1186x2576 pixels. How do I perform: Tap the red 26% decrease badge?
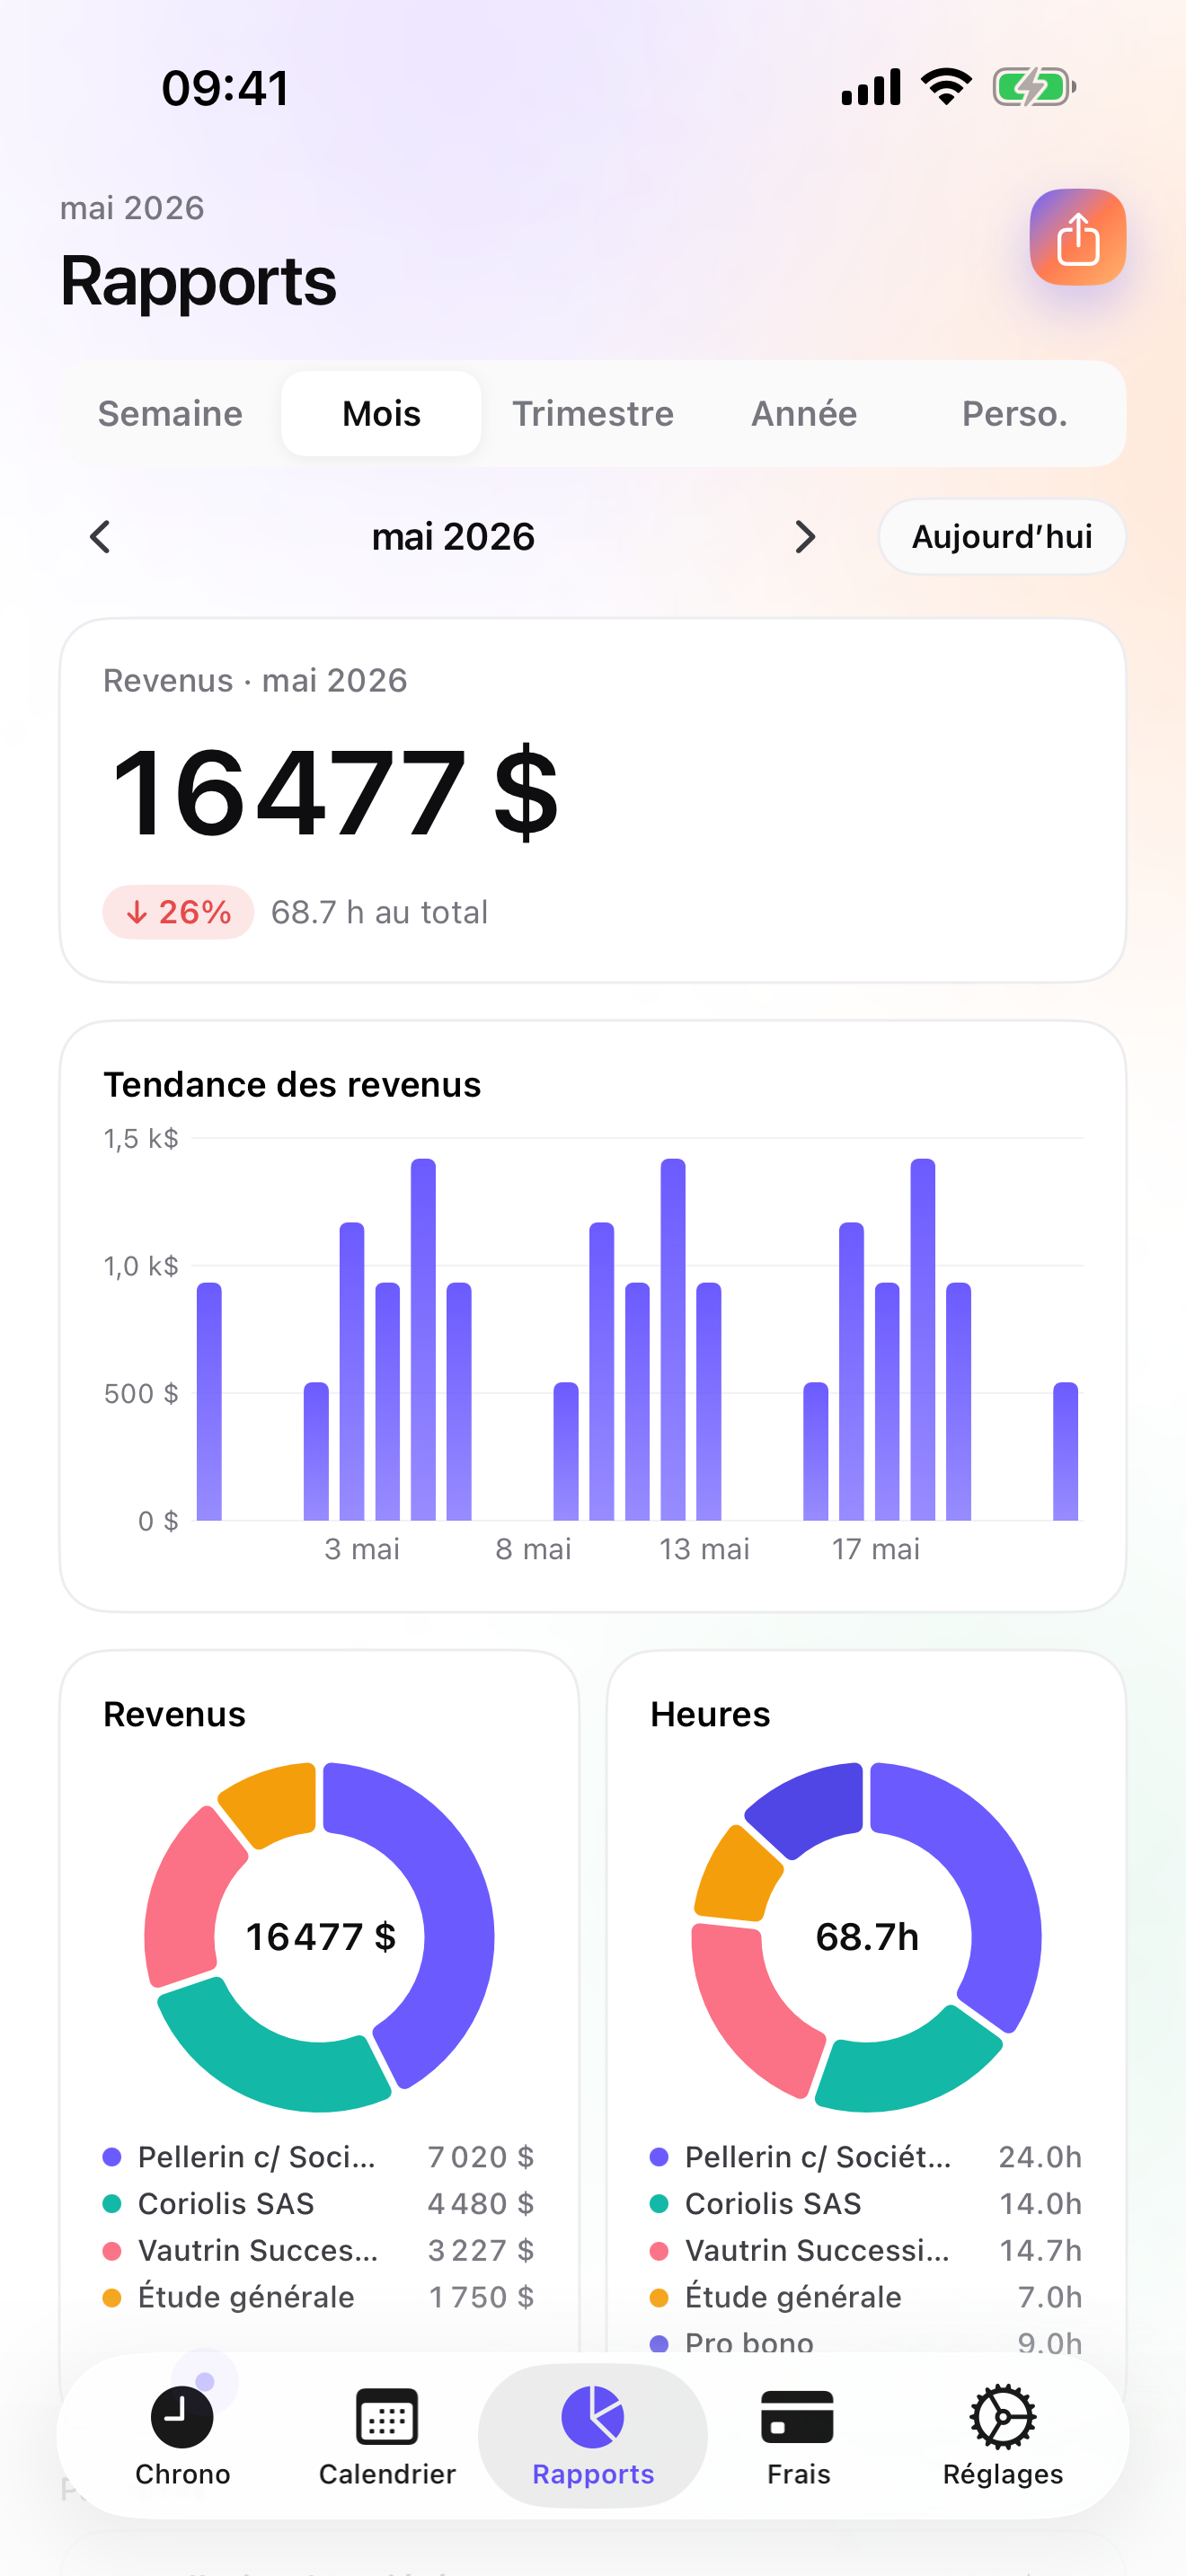(178, 912)
